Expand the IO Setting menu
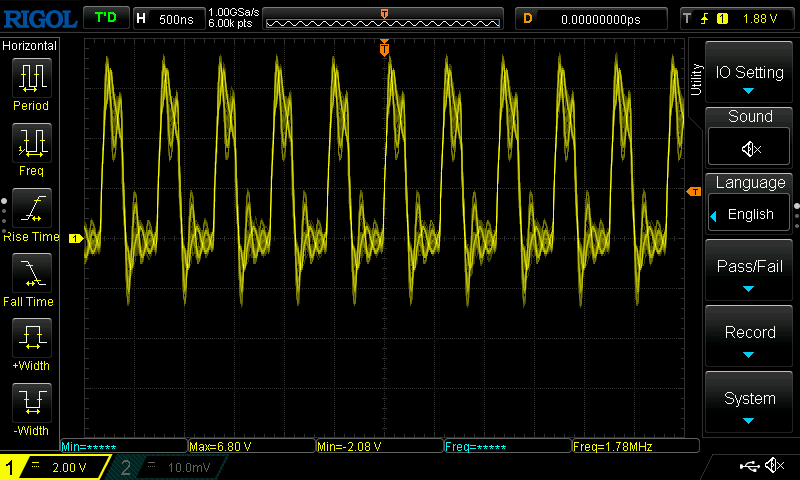 click(750, 76)
